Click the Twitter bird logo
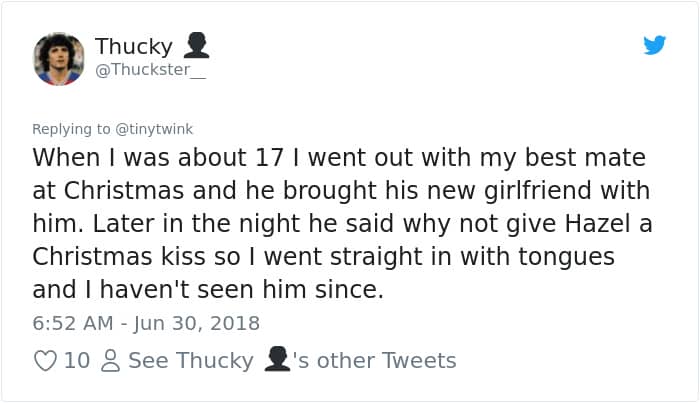 (655, 45)
